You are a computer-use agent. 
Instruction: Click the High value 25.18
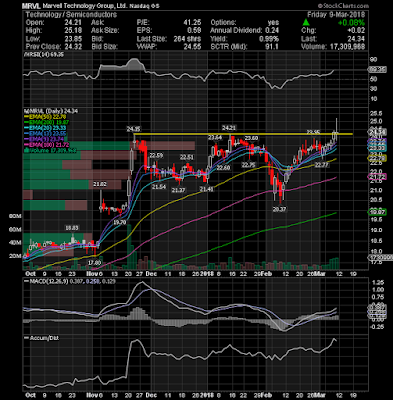[x=73, y=31]
